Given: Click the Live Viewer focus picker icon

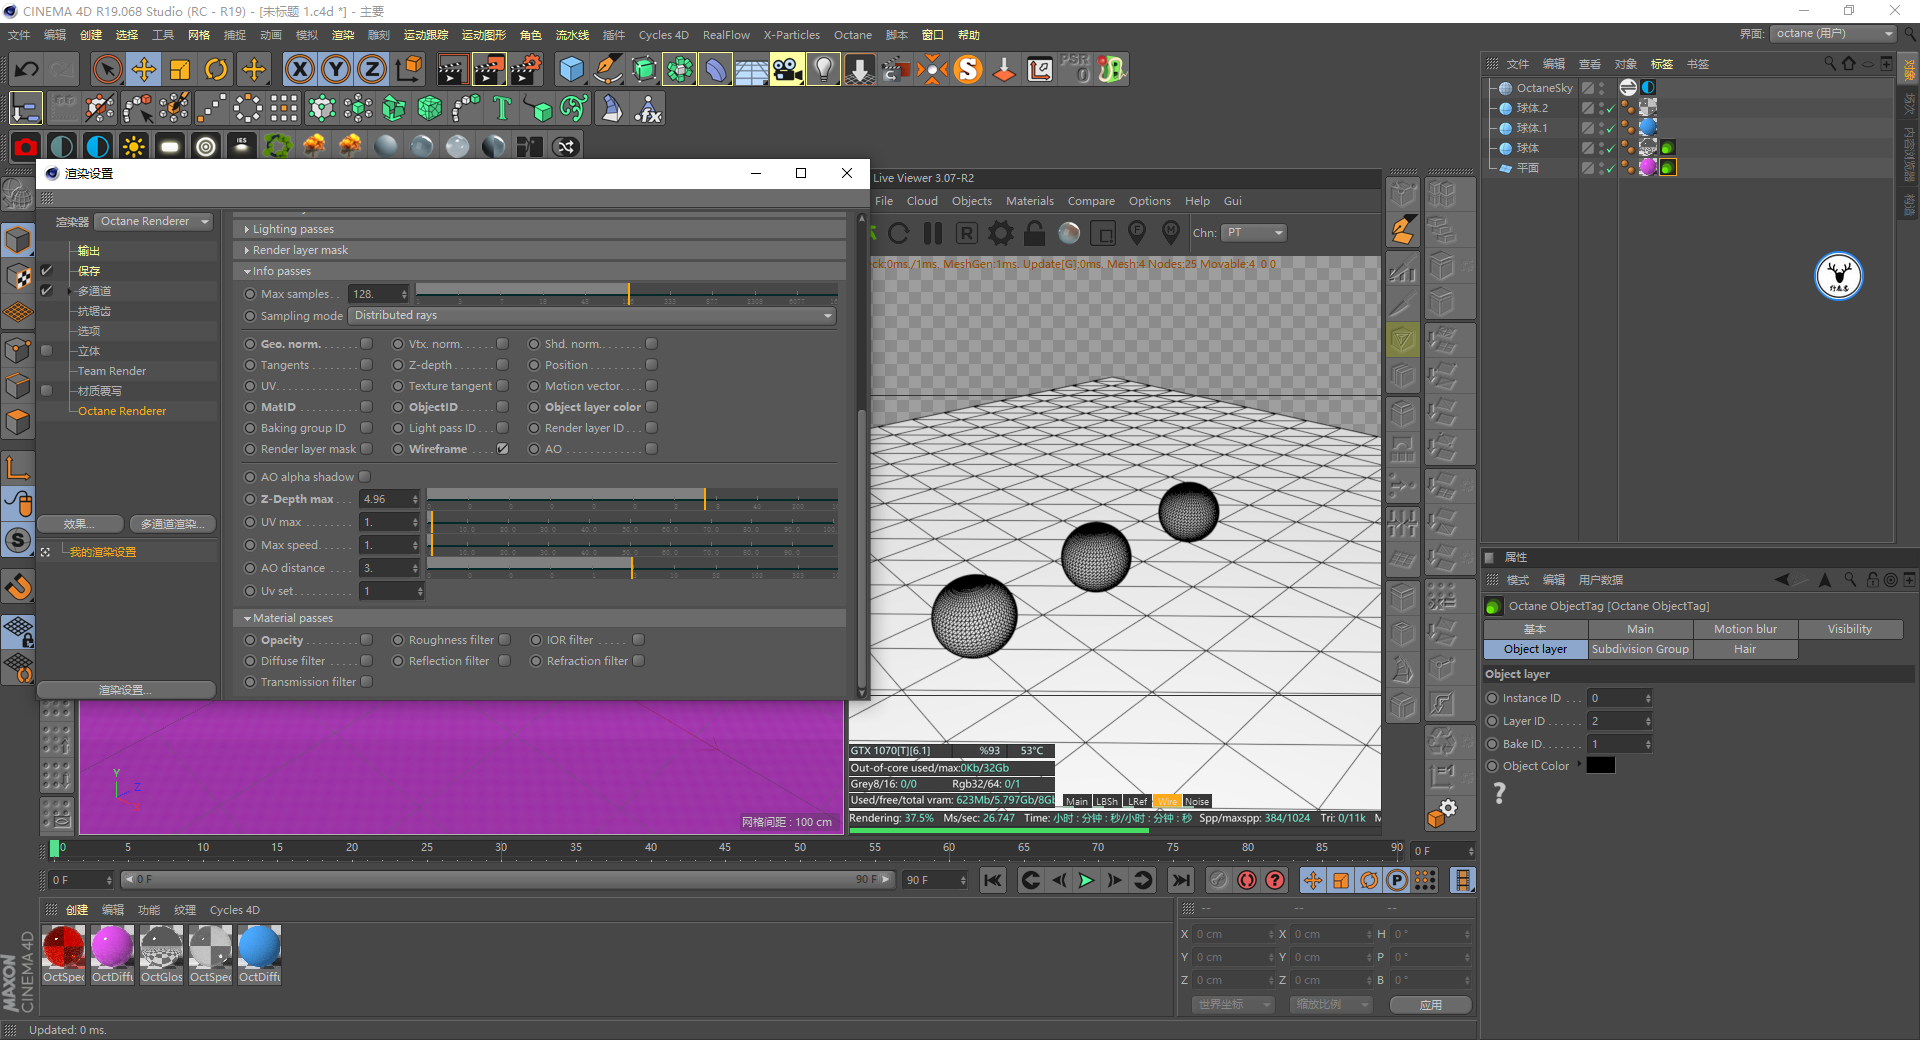Looking at the screenshot, I should (1137, 233).
